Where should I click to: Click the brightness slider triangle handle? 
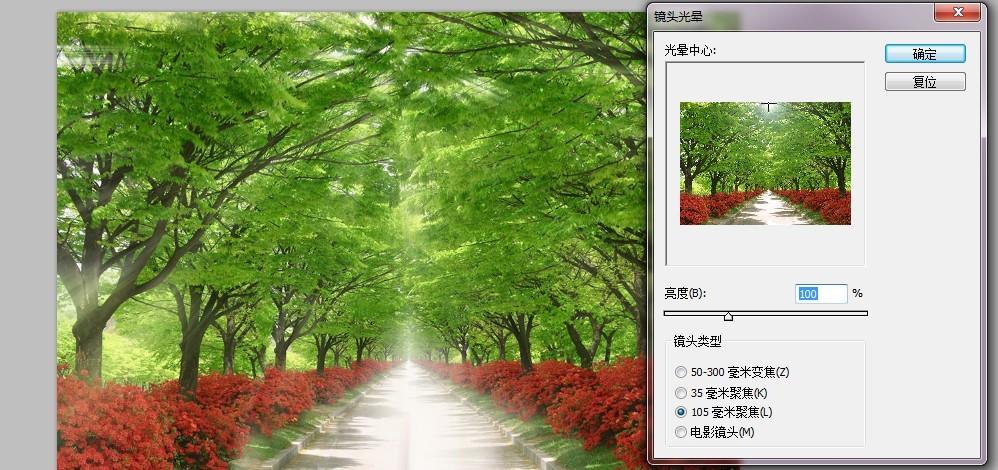pyautogui.click(x=728, y=316)
